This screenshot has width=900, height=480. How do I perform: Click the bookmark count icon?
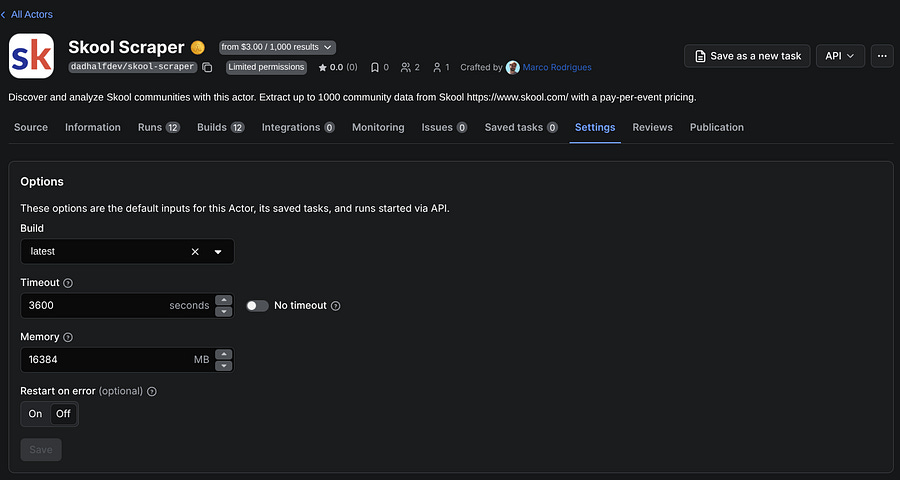coord(375,68)
